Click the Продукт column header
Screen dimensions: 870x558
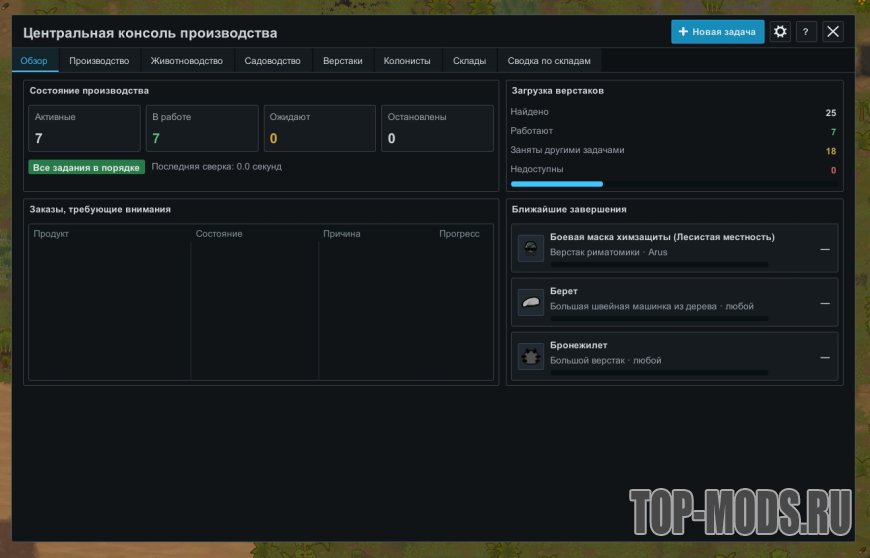[x=51, y=234]
